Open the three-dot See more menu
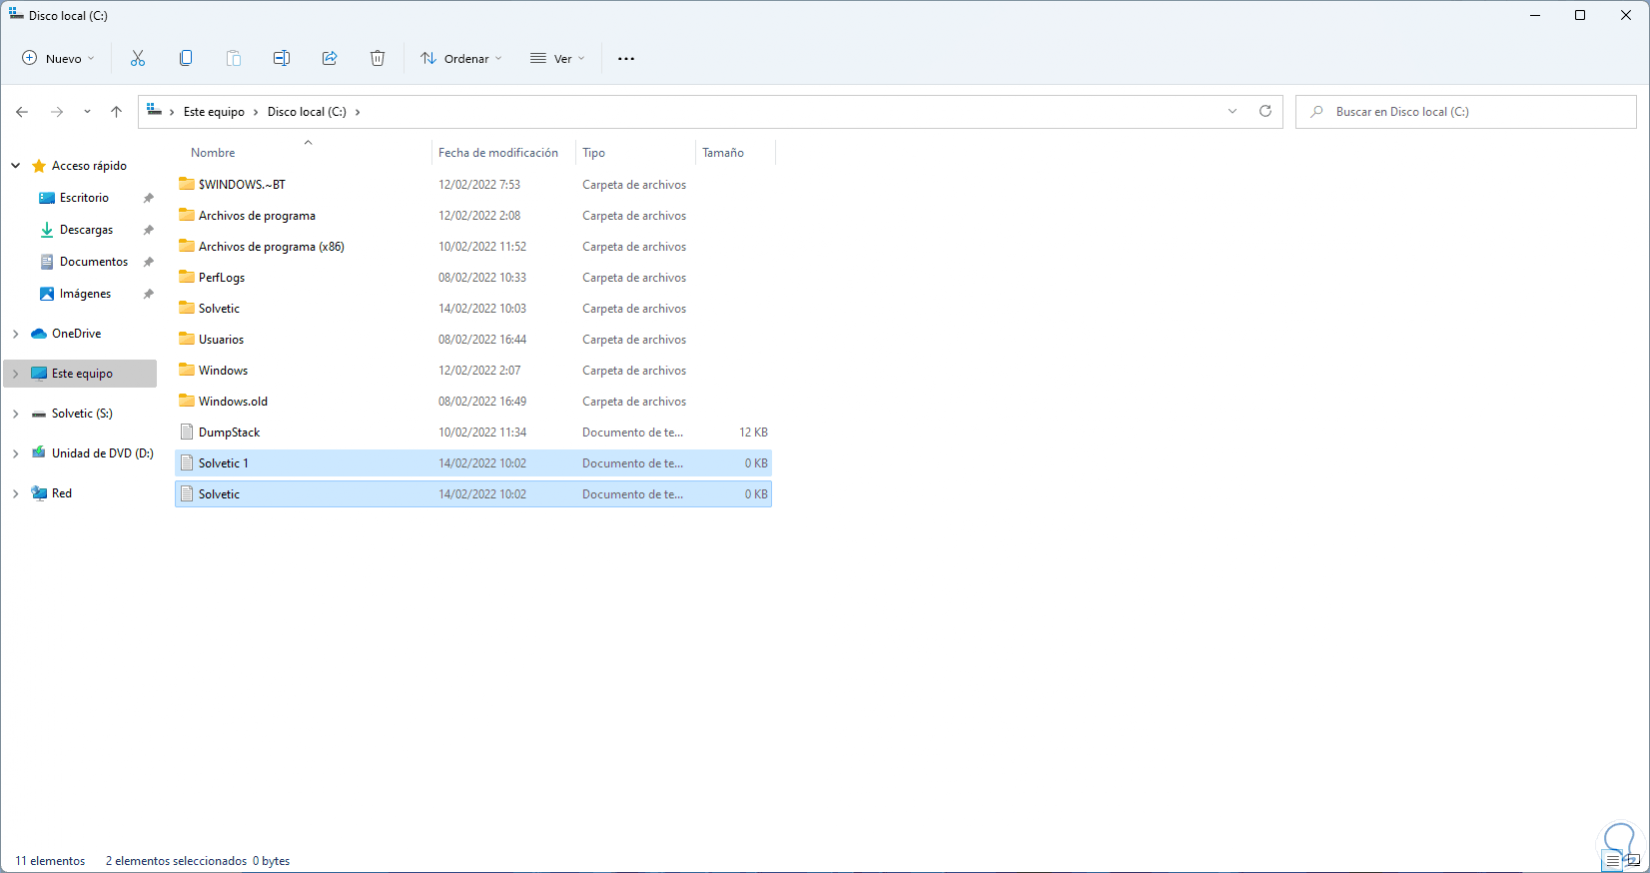Screen dimensions: 1650x873 click(x=626, y=59)
